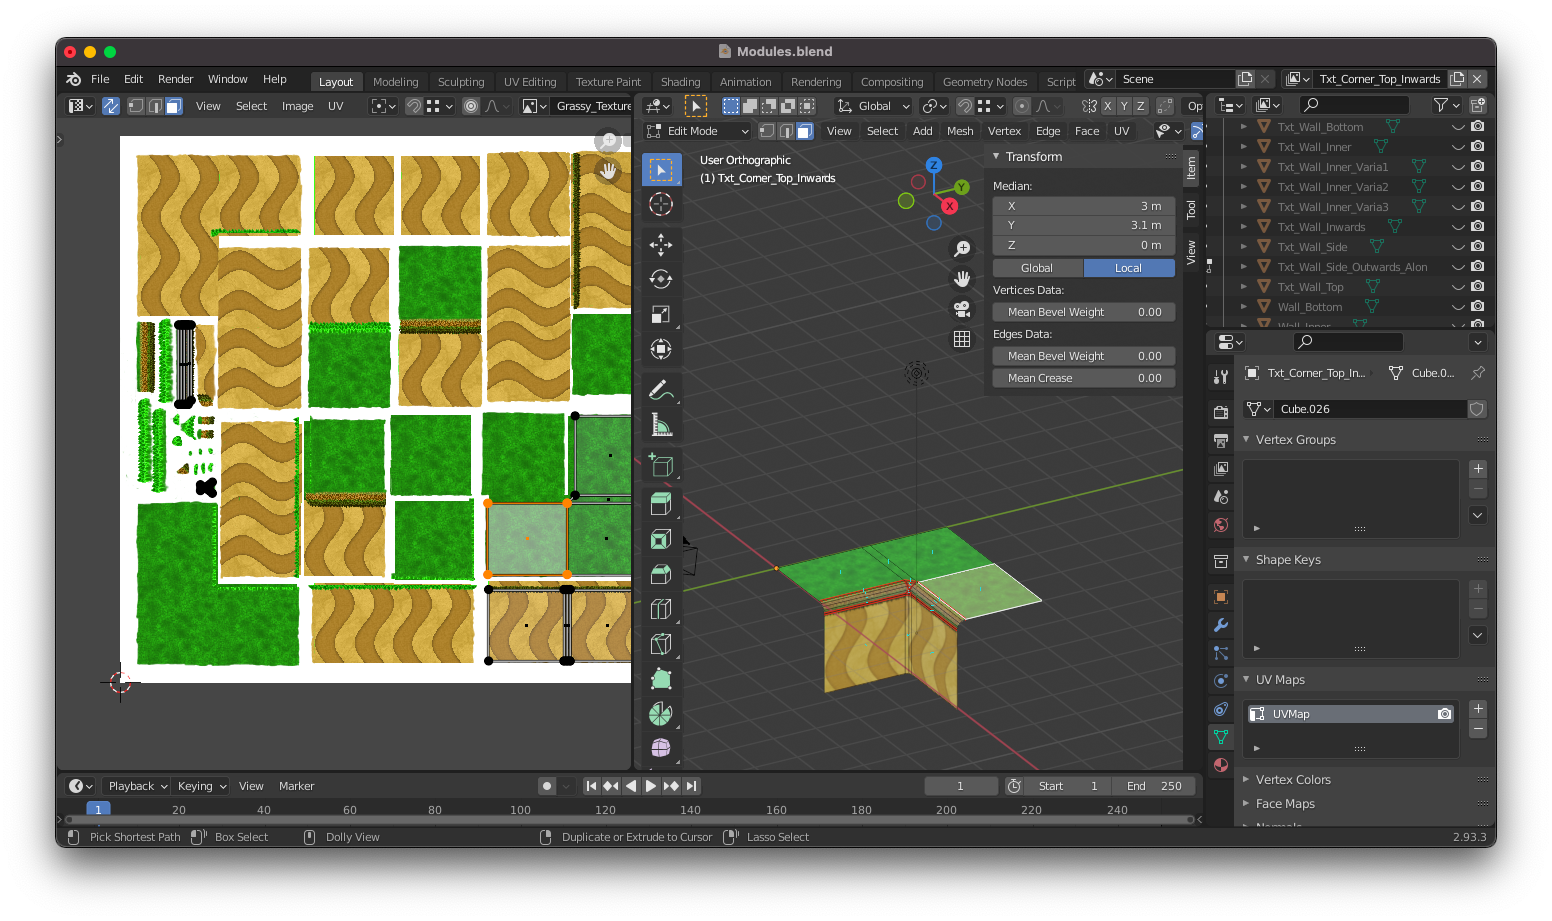Switch to Material Properties (sphere icon)
The height and width of the screenshot is (921, 1552).
1220,765
